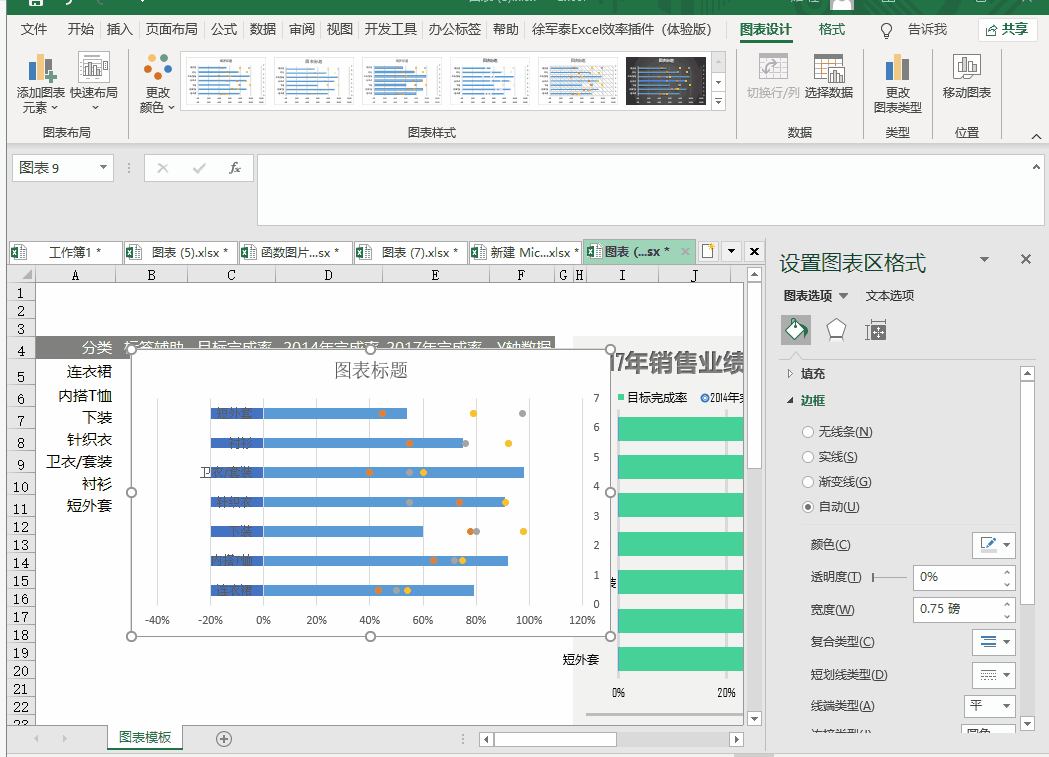
Task: Open the 页面布局 ribbon tab
Action: pyautogui.click(x=171, y=29)
